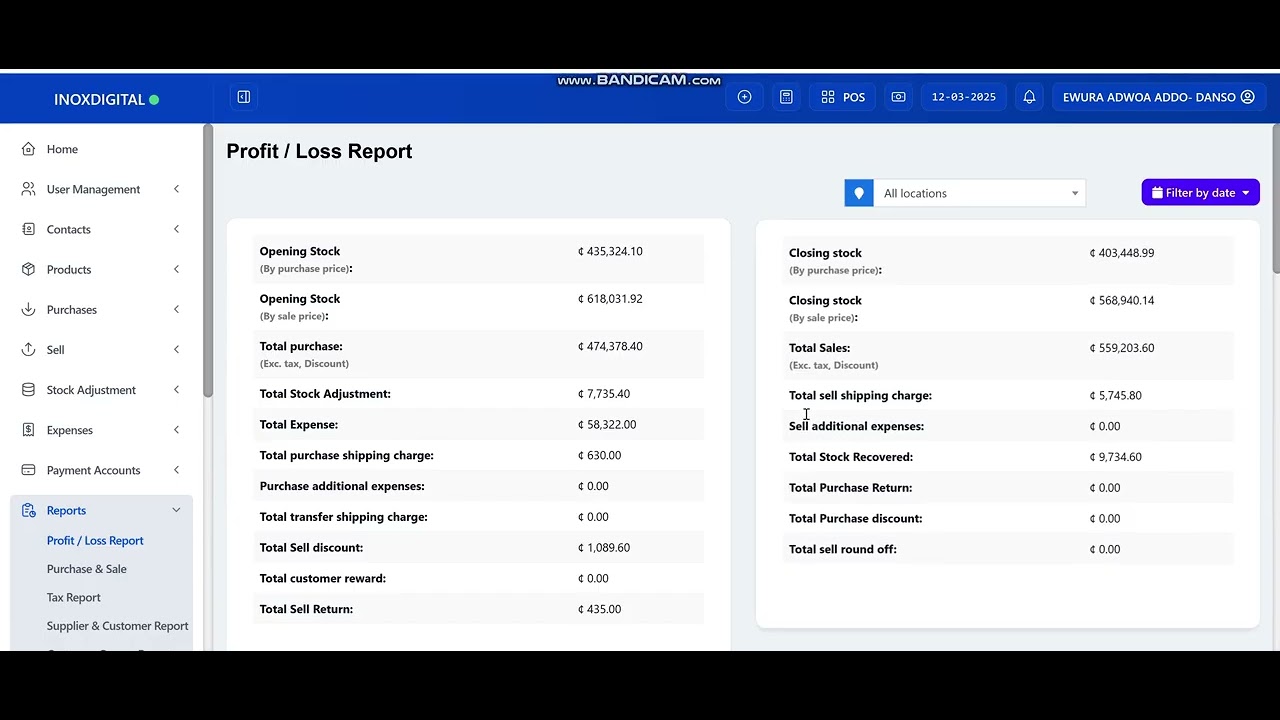Click the 12-03-2025 date button
The width and height of the screenshot is (1280, 720).
963,97
